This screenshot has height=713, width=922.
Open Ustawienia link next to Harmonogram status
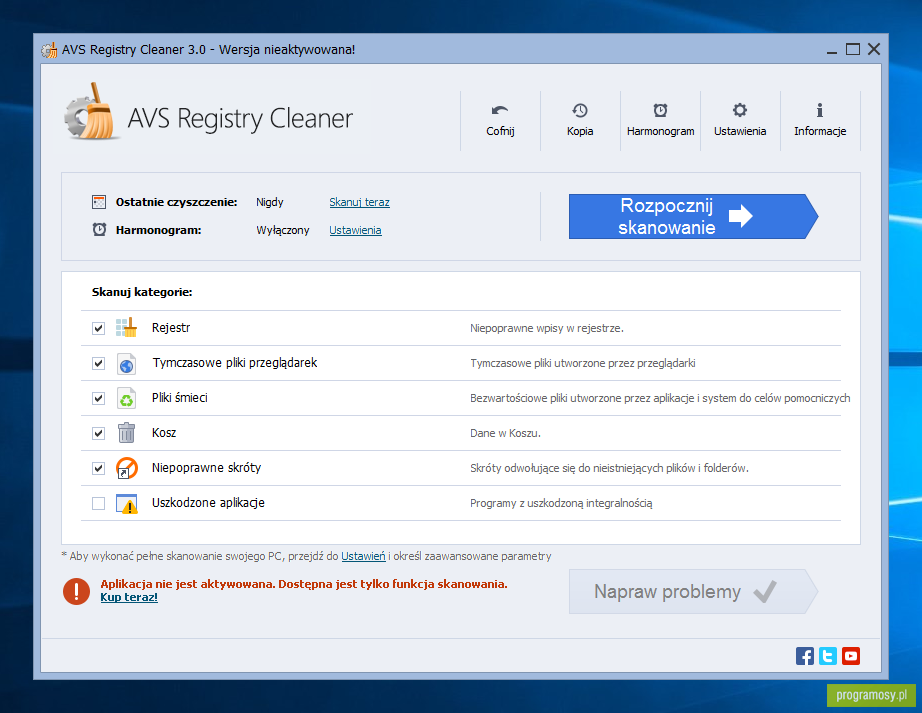coord(355,230)
